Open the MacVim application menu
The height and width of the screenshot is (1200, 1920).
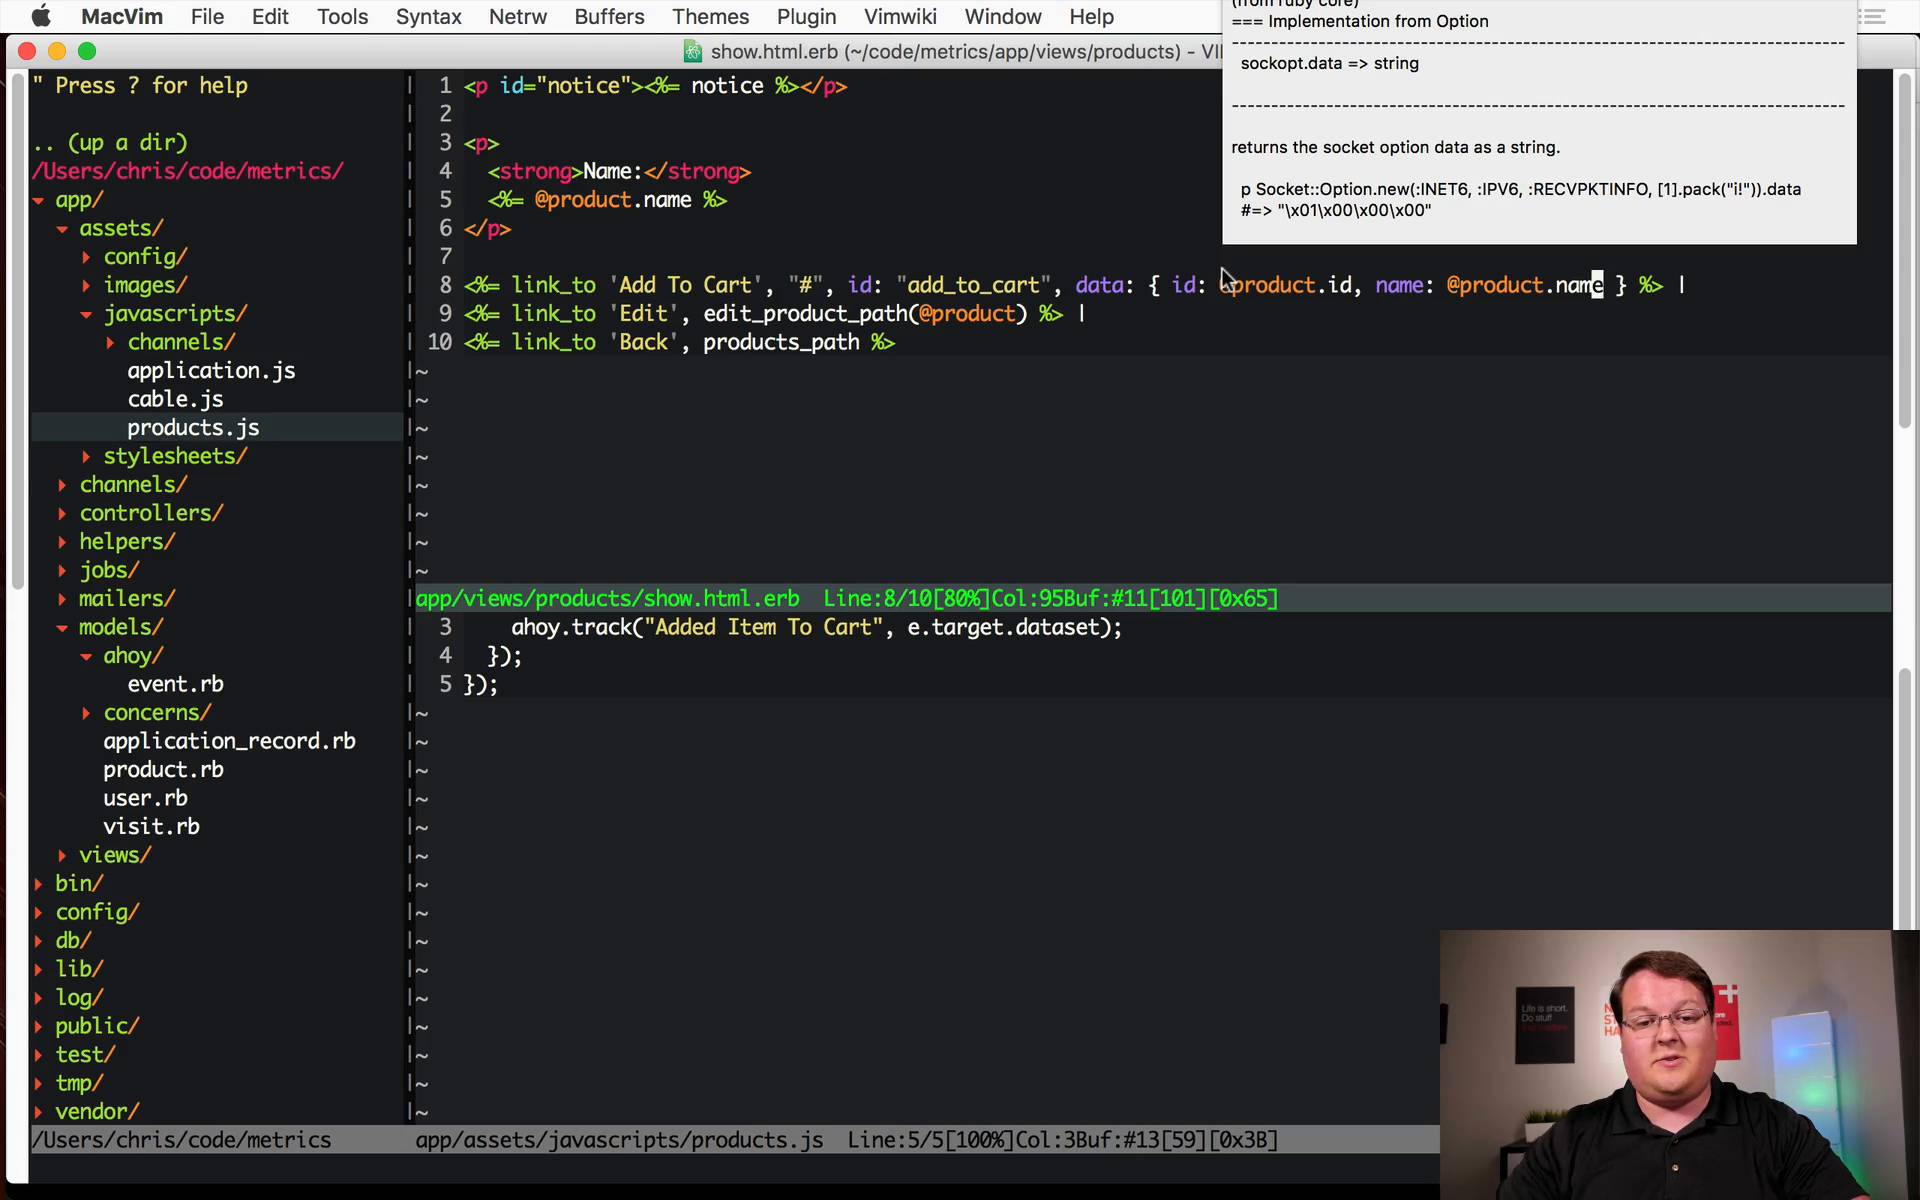[122, 16]
